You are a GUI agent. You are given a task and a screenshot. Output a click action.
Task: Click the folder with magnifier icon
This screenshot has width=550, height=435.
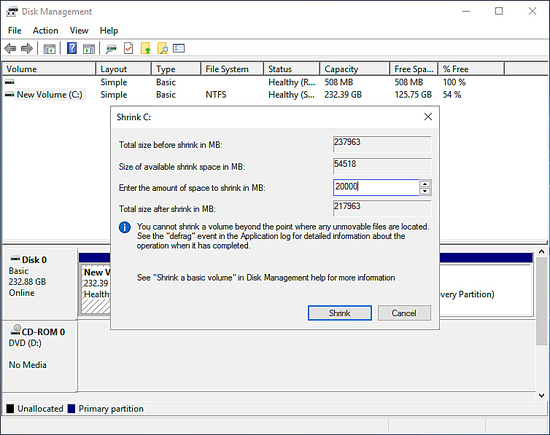[162, 48]
